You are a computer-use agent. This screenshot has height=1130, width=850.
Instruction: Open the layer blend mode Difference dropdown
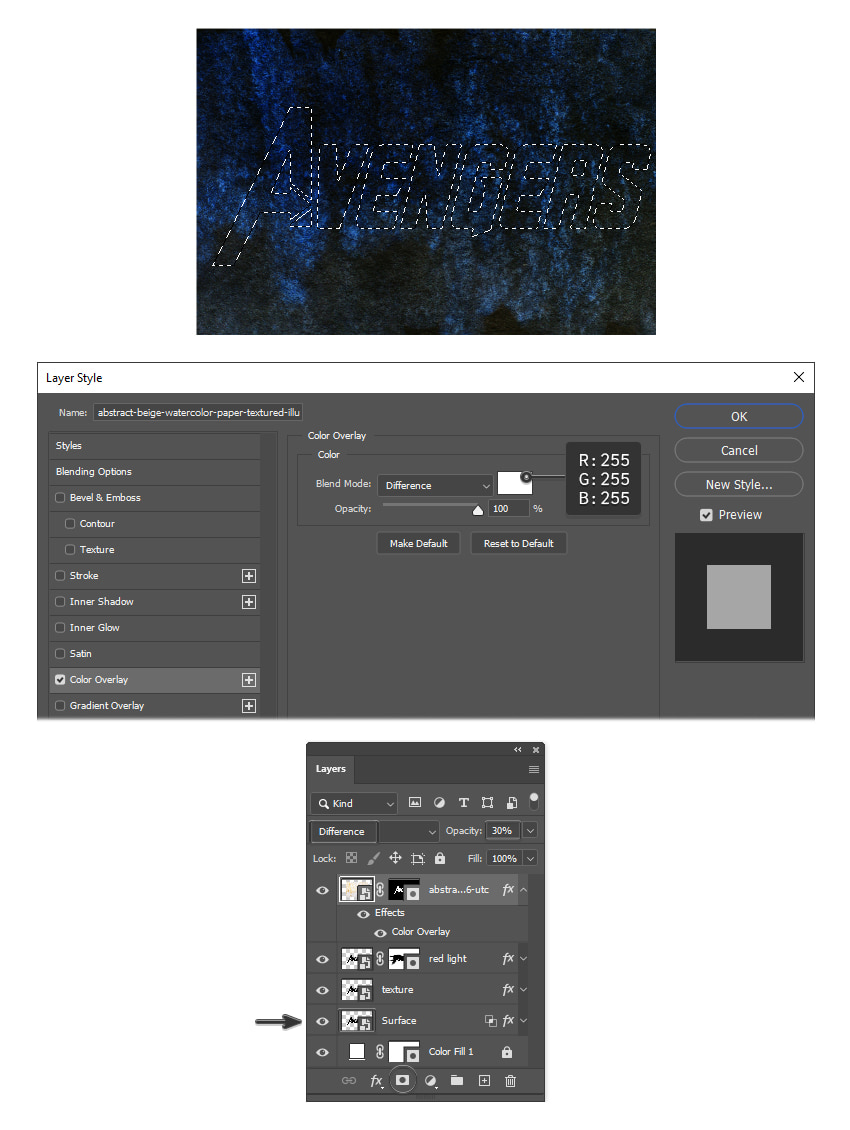374,831
